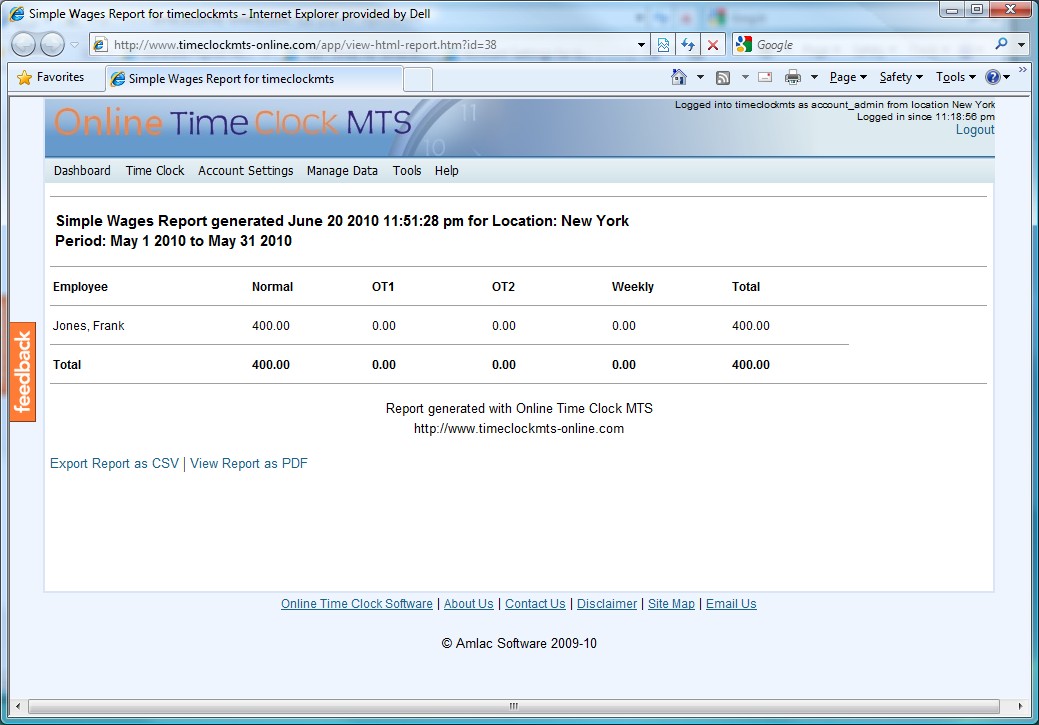This screenshot has width=1039, height=725.
Task: Click the Total row label
Action: [x=67, y=365]
